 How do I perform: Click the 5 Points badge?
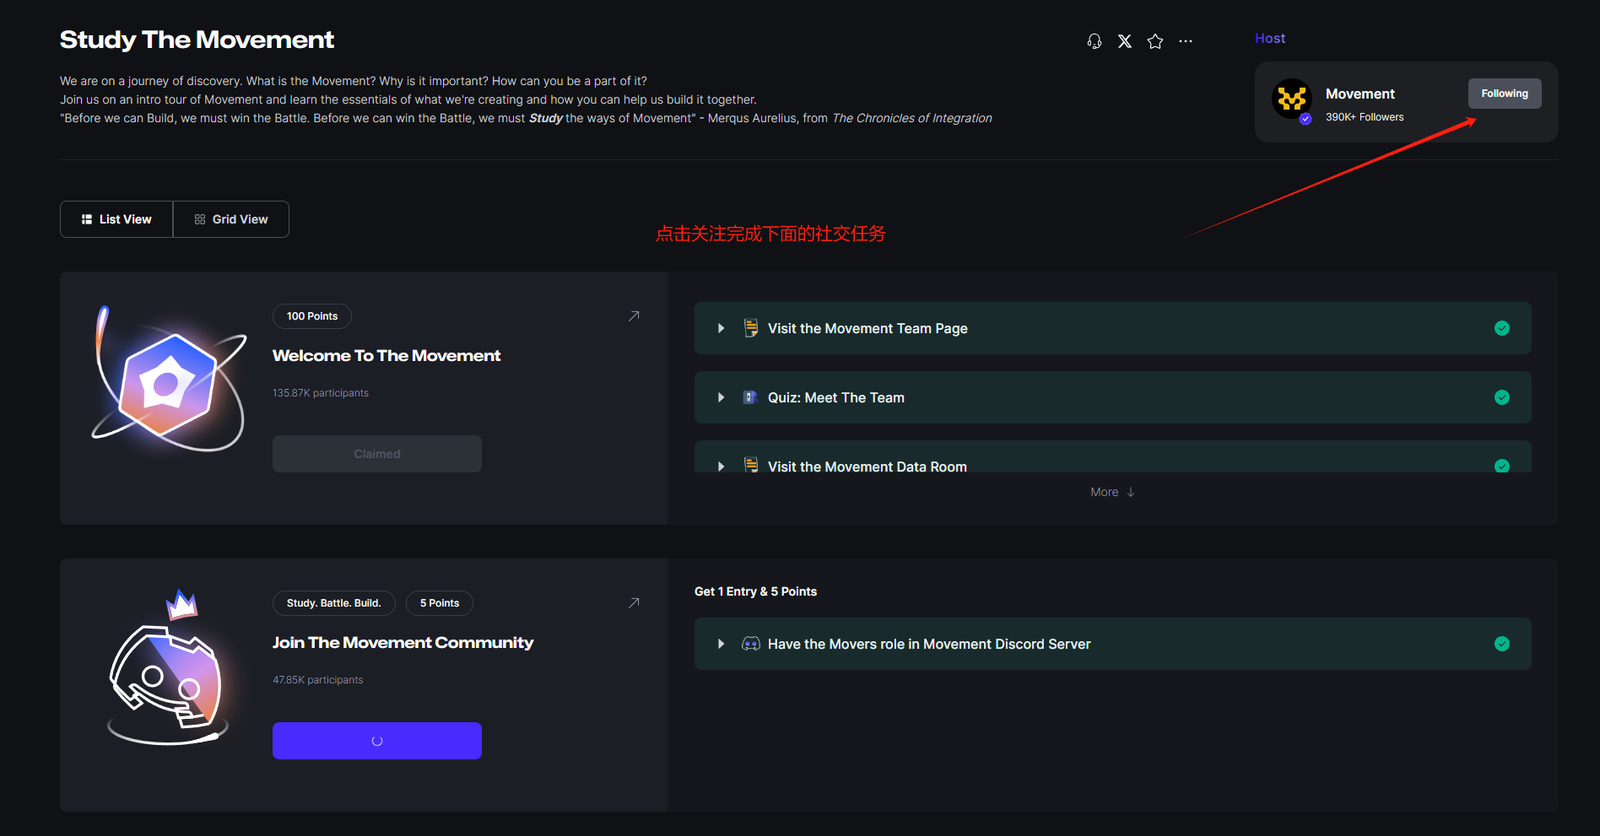click(x=440, y=603)
